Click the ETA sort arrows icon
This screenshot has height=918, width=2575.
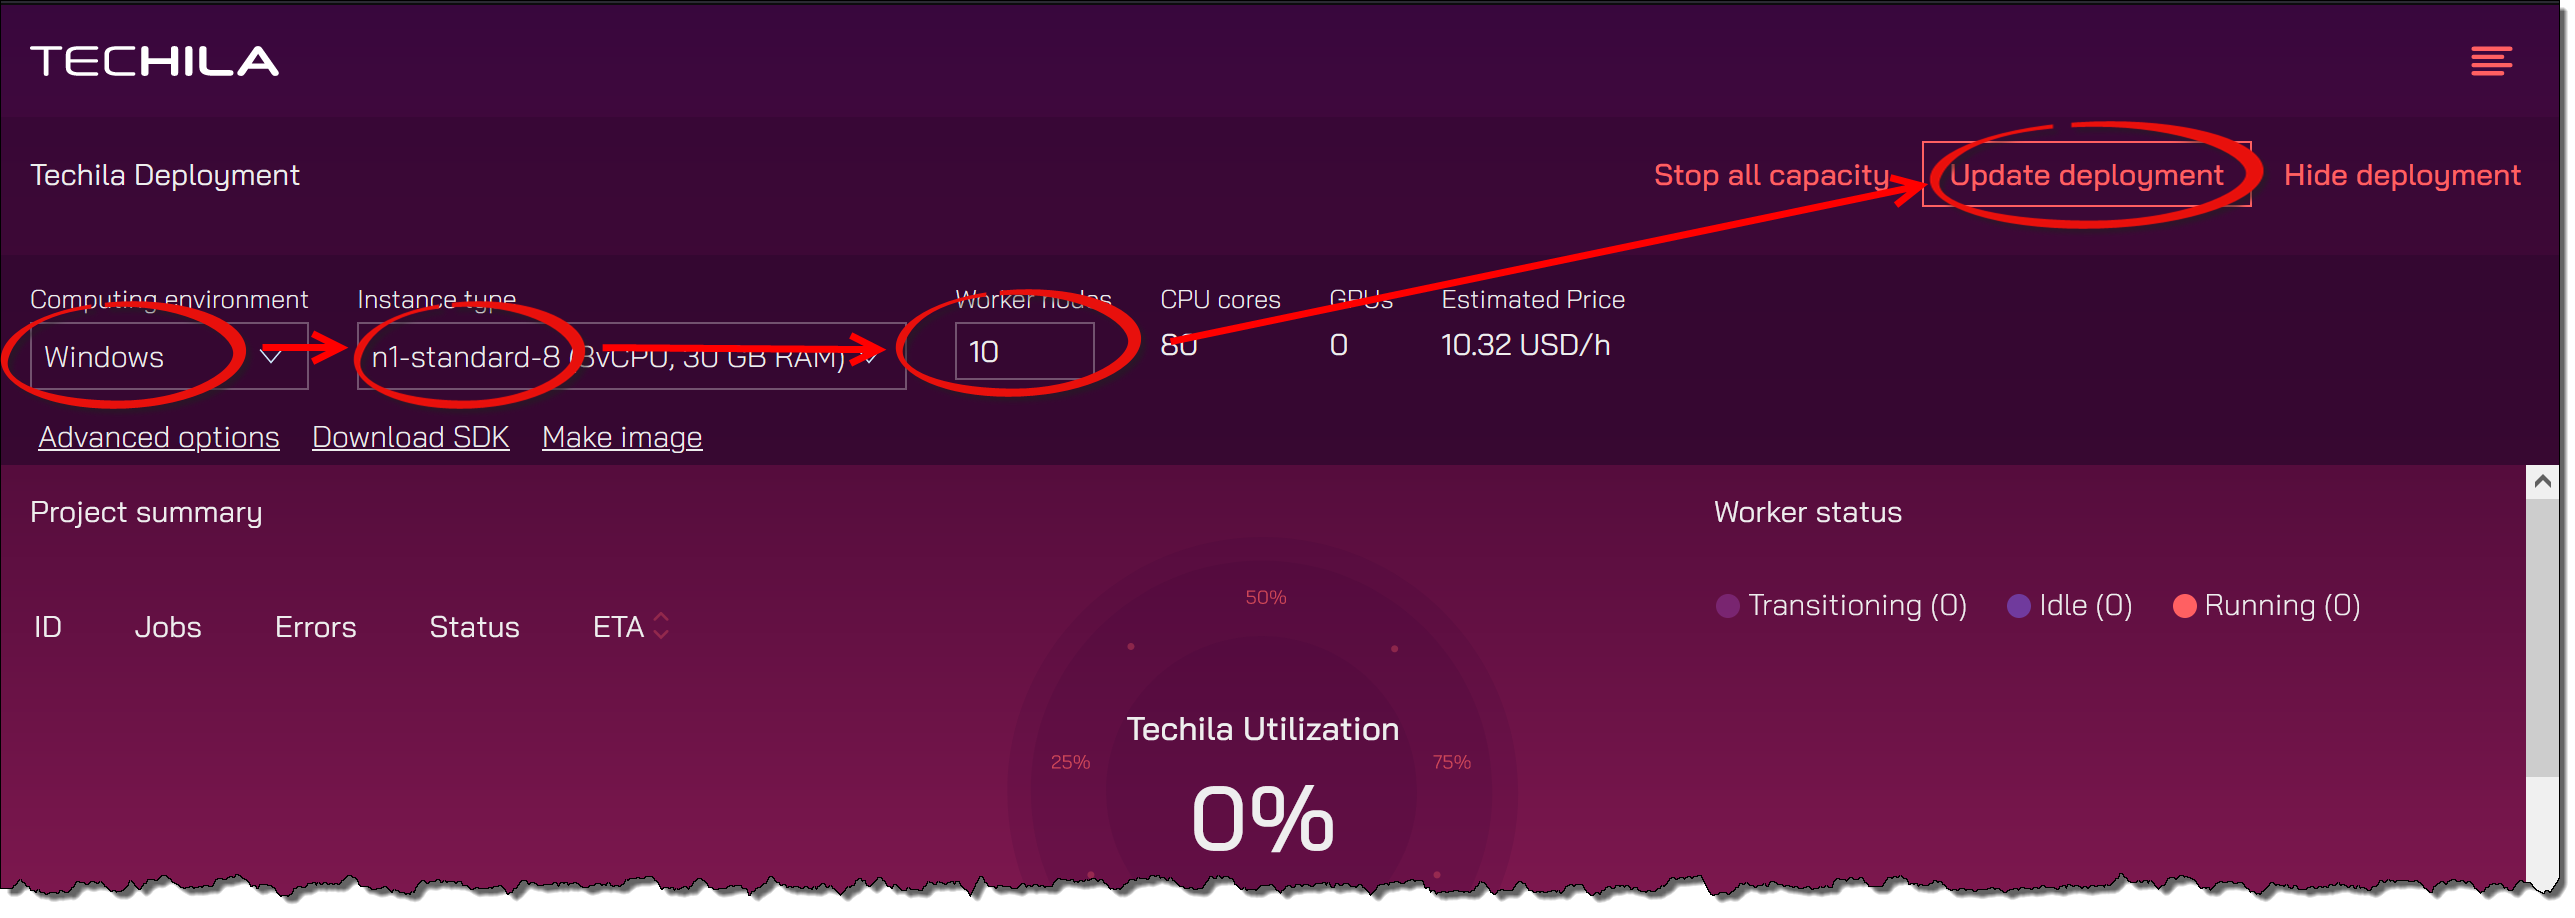pos(661,627)
